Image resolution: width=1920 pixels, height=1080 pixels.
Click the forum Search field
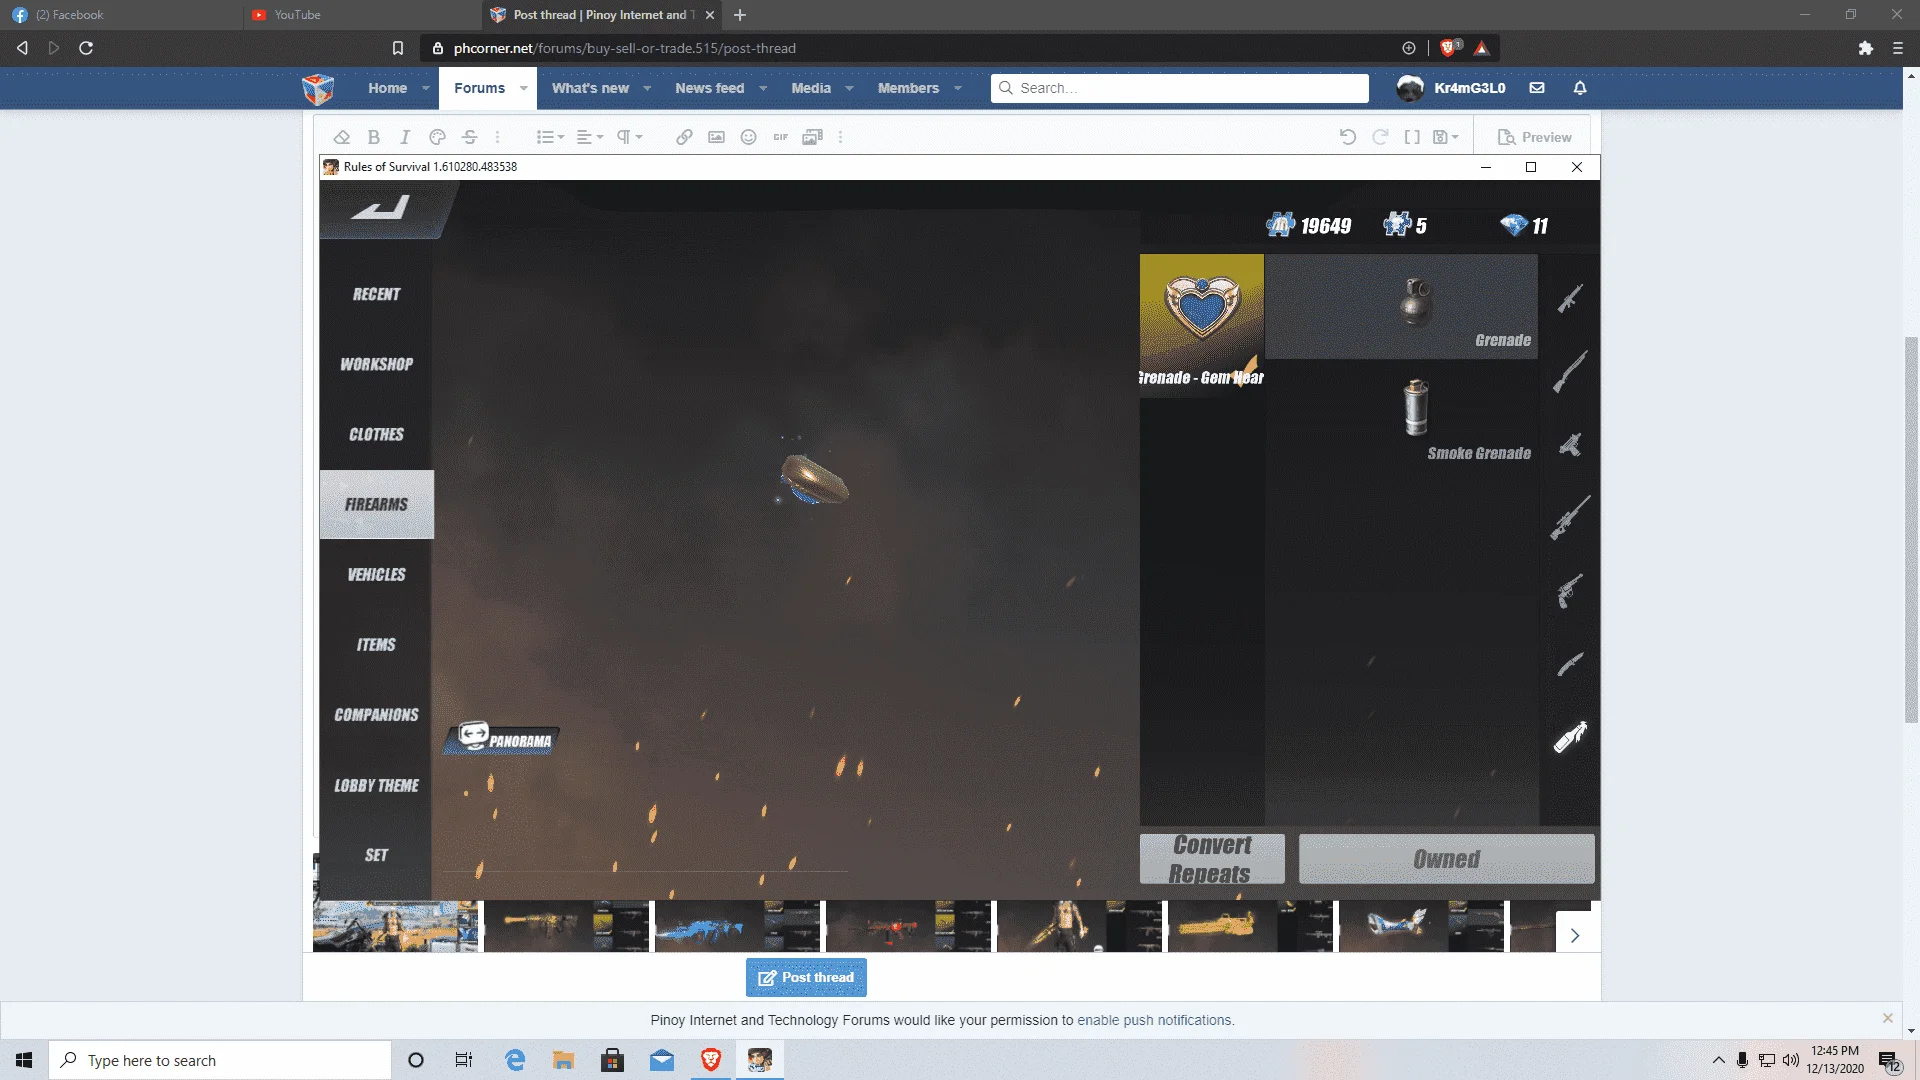click(x=1180, y=88)
